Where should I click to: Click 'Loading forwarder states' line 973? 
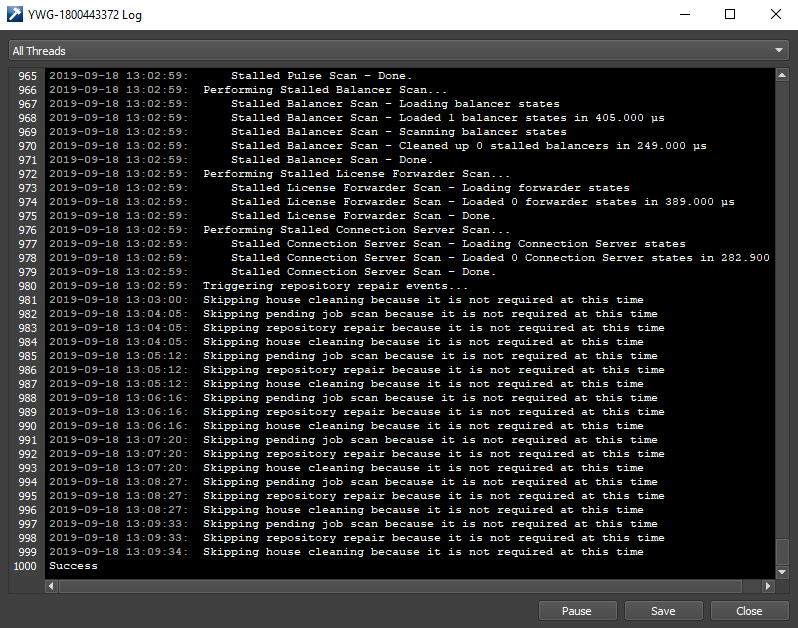click(x=339, y=188)
